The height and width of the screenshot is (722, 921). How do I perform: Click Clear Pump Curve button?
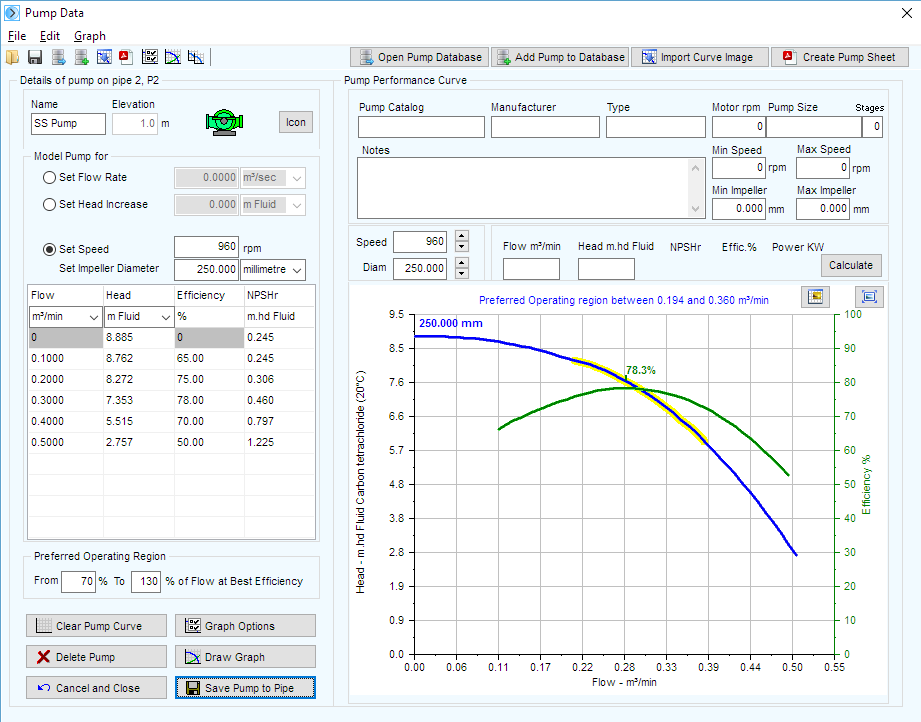coord(96,626)
